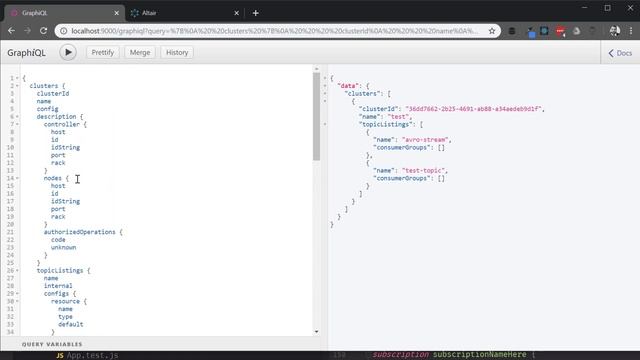
Task: Click the clusterId UUID value in results
Action: point(473,109)
